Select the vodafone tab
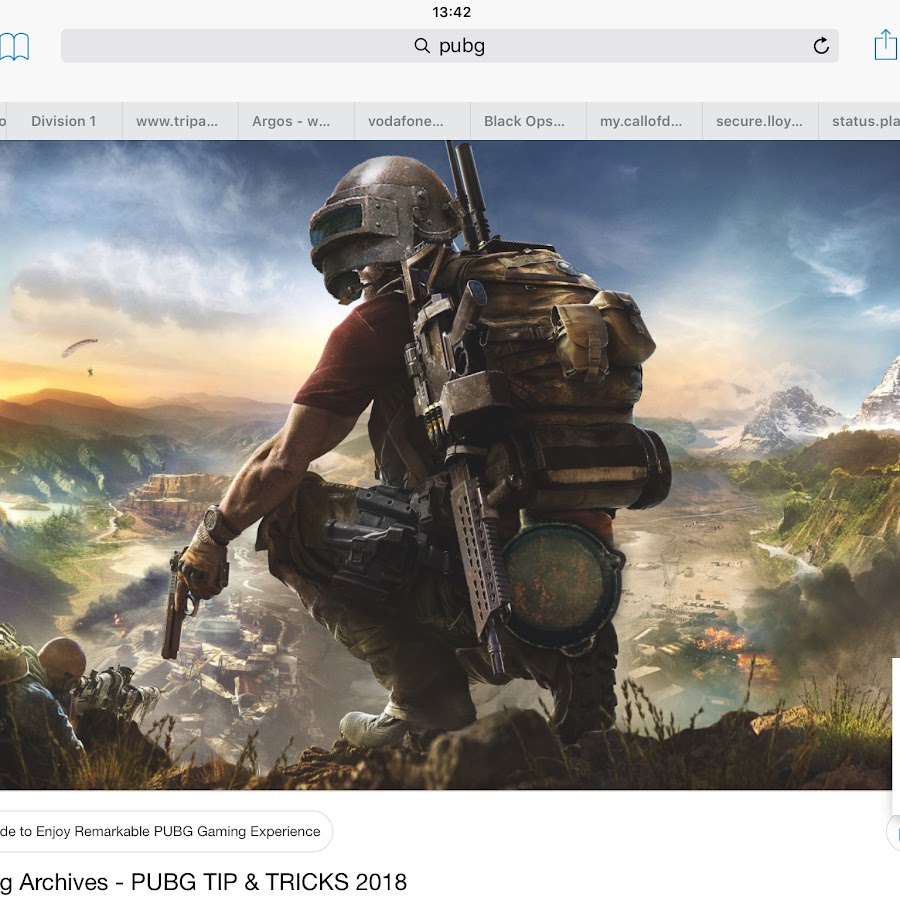Image resolution: width=900 pixels, height=900 pixels. pyautogui.click(x=406, y=121)
